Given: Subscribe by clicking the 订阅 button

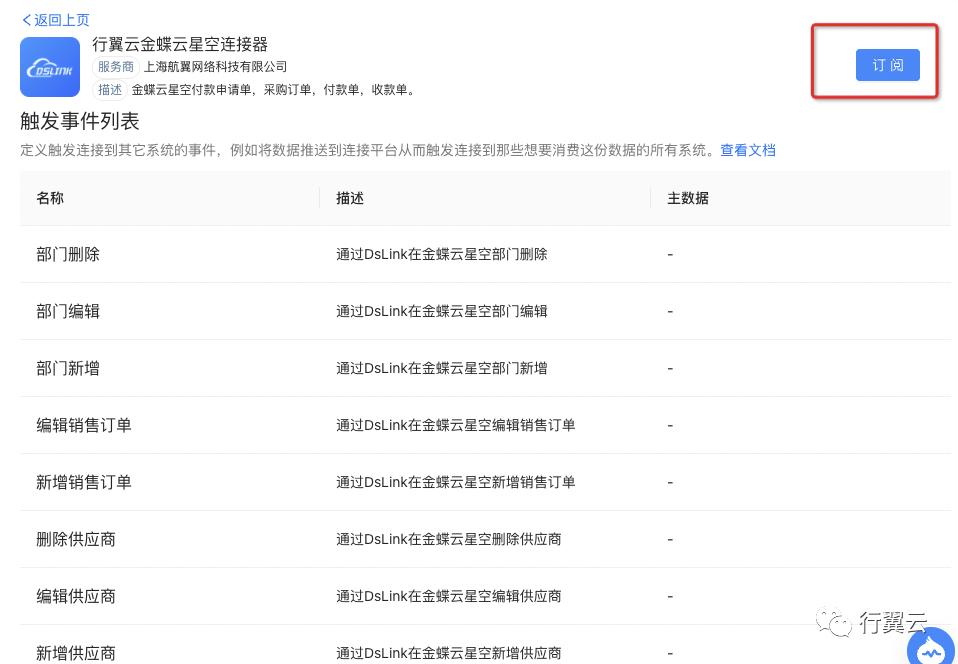Looking at the screenshot, I should pyautogui.click(x=887, y=64).
